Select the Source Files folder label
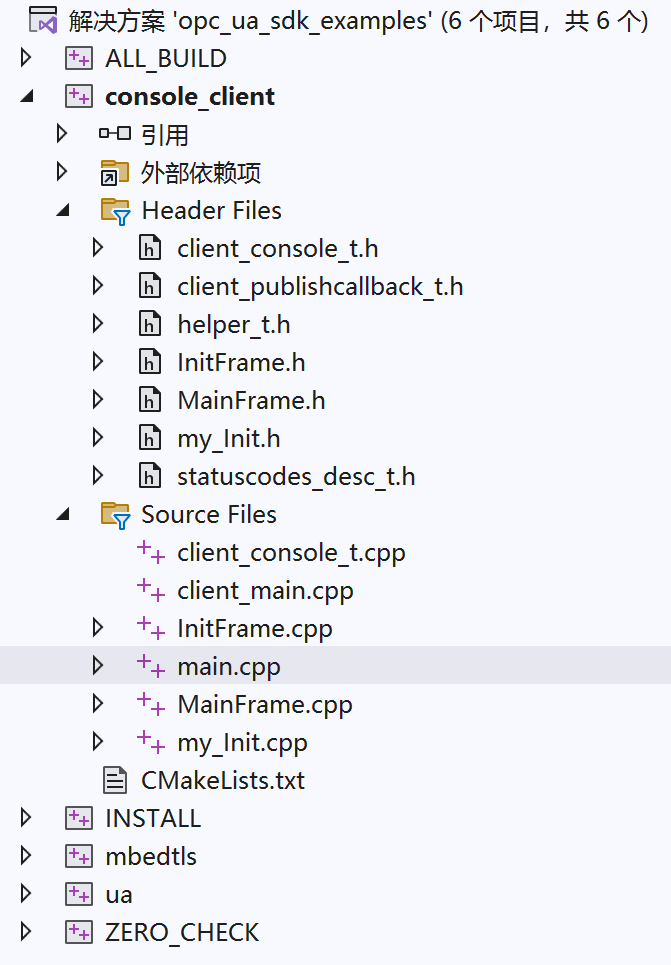This screenshot has width=671, height=965. pyautogui.click(x=209, y=515)
